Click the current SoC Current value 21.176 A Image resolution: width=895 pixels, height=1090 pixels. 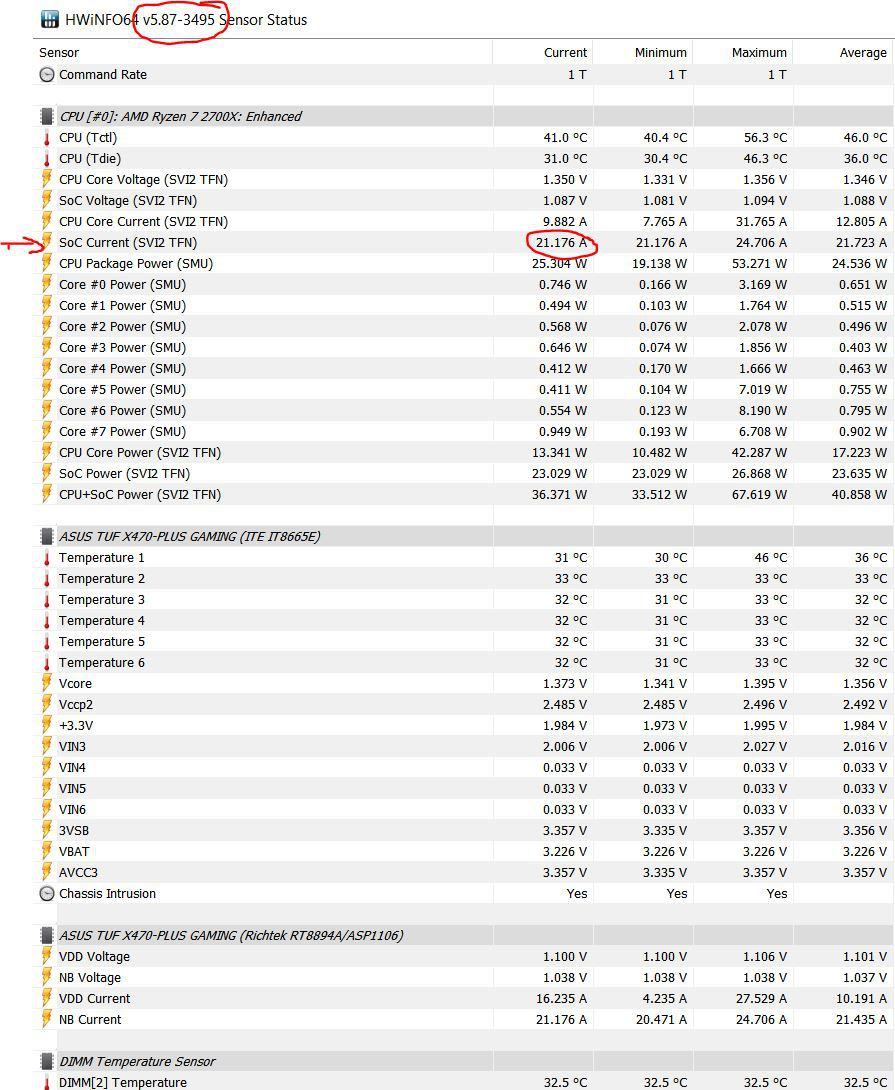(x=561, y=243)
